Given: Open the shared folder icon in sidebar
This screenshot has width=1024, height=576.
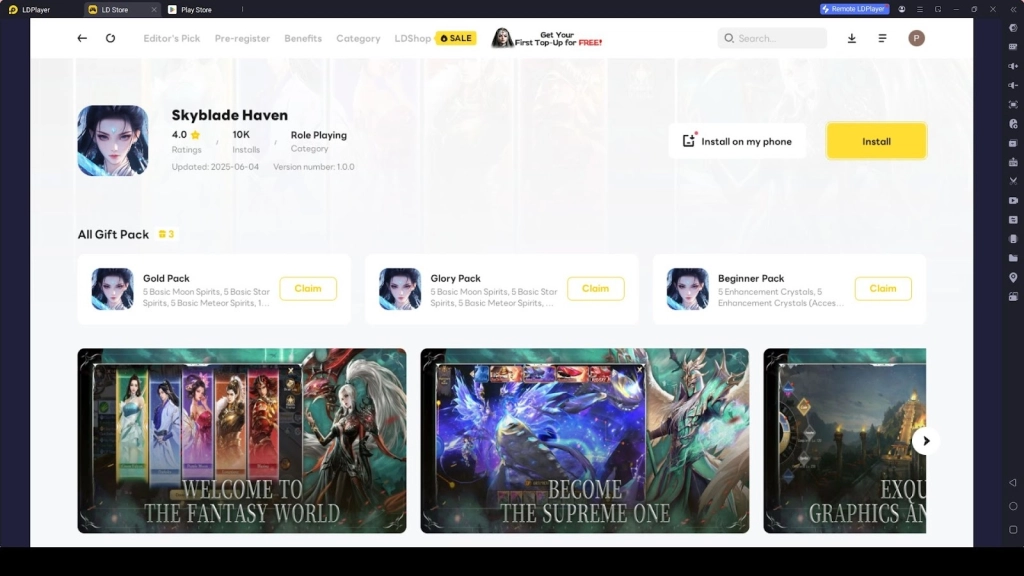Looking at the screenshot, I should tap(1013, 258).
